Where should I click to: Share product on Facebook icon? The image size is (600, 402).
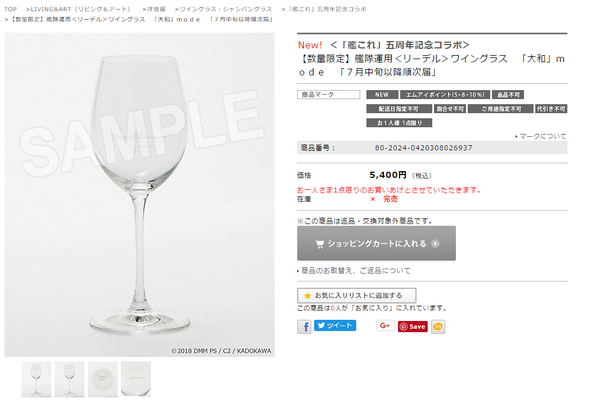click(304, 327)
